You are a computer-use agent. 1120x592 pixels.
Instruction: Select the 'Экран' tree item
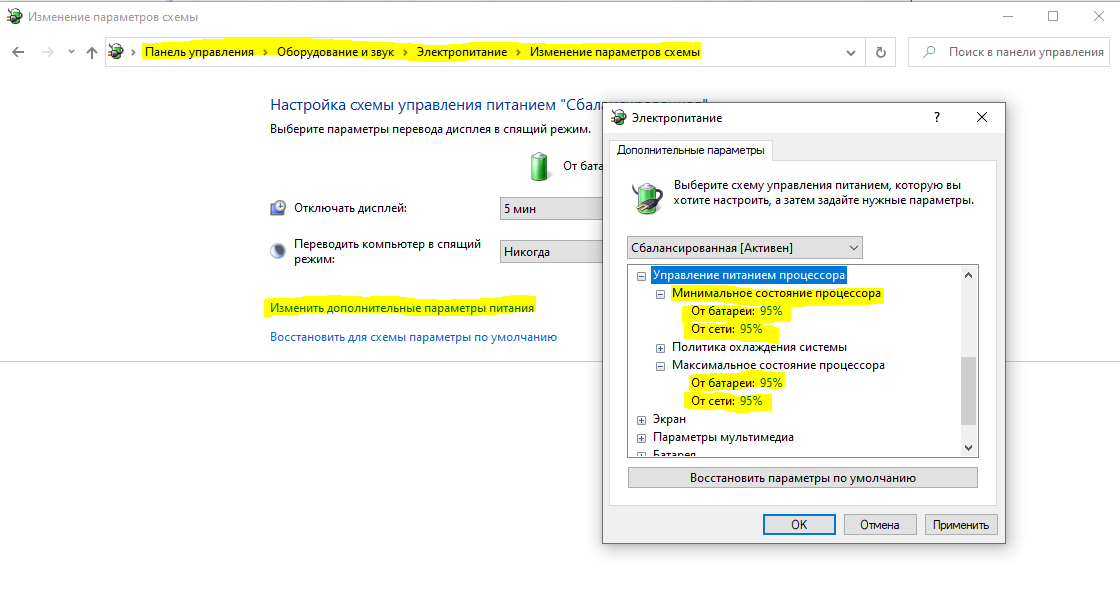[x=669, y=419]
